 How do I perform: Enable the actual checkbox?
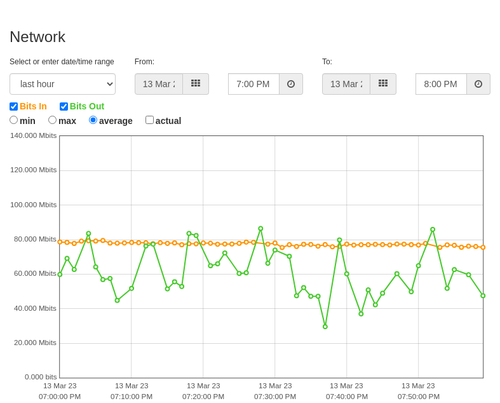pyautogui.click(x=149, y=120)
